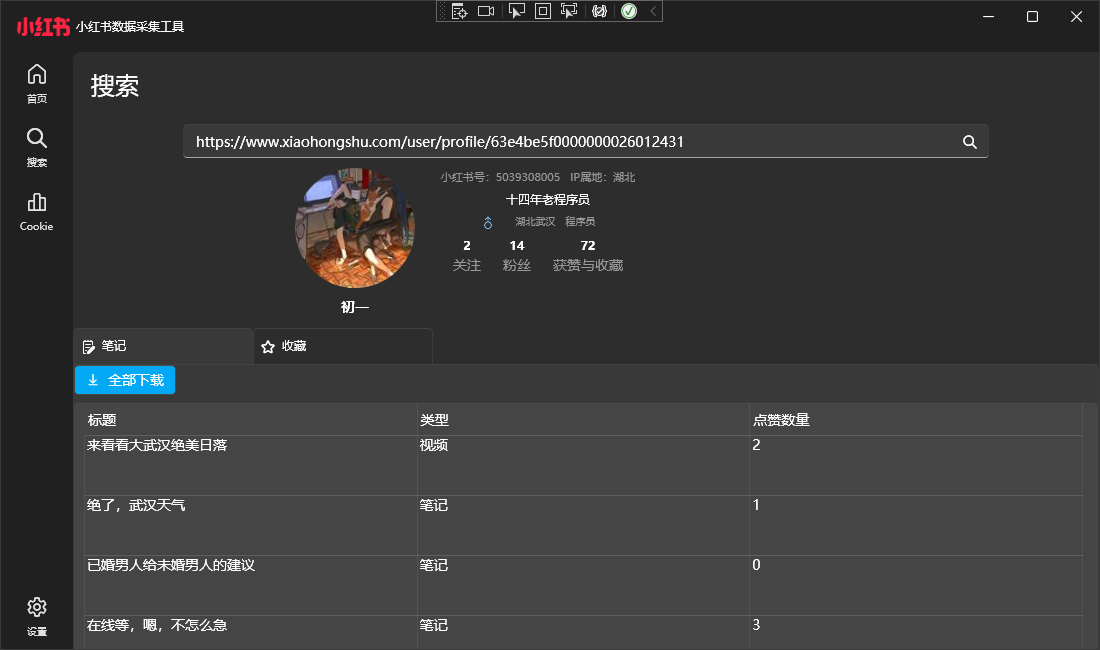Click the video camera debug toolbar icon
The image size is (1100, 650).
point(485,11)
